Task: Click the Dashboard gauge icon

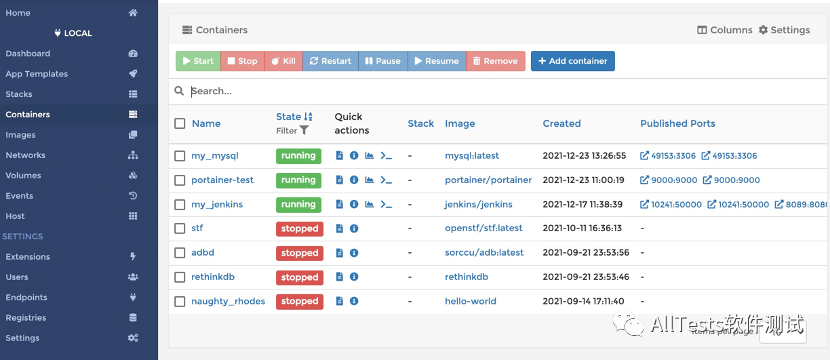Action: [133, 53]
